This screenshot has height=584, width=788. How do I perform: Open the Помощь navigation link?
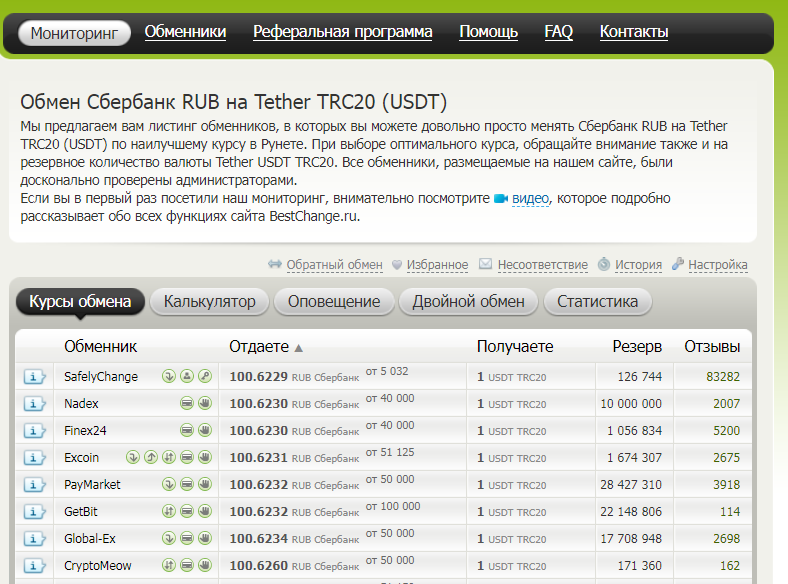488,32
